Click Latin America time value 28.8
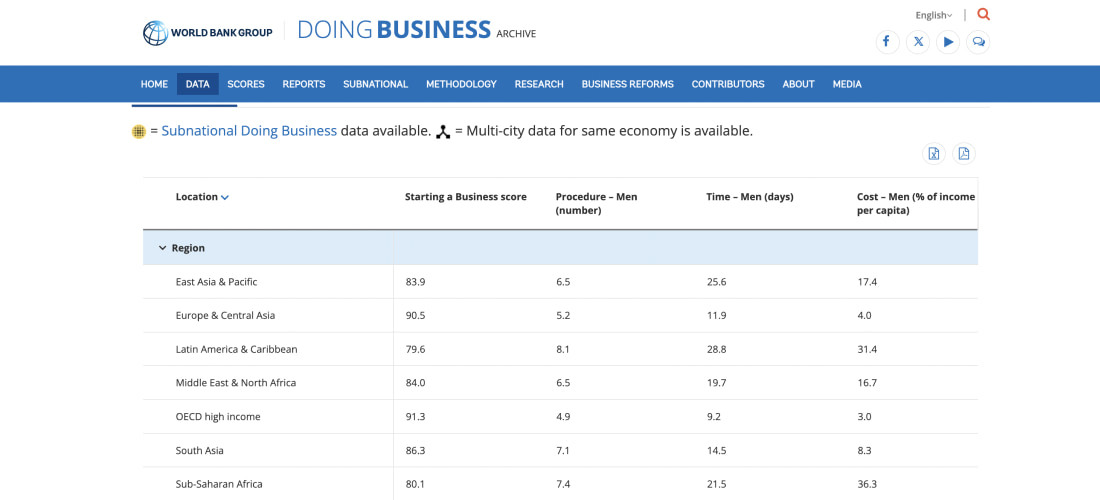This screenshot has width=1100, height=500. pyautogui.click(x=716, y=349)
